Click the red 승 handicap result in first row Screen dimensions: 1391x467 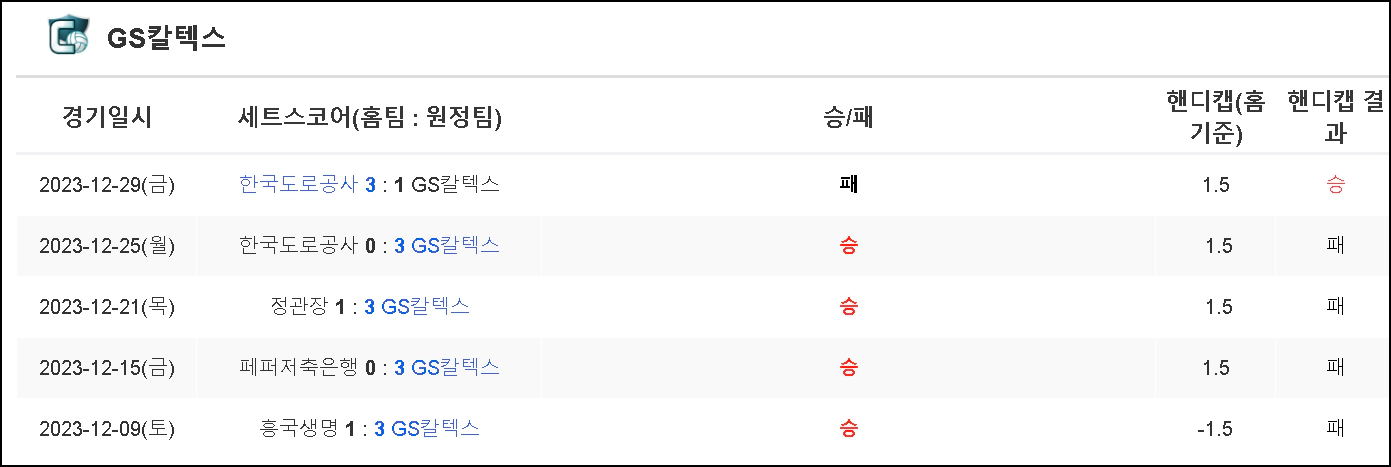pyautogui.click(x=1335, y=184)
